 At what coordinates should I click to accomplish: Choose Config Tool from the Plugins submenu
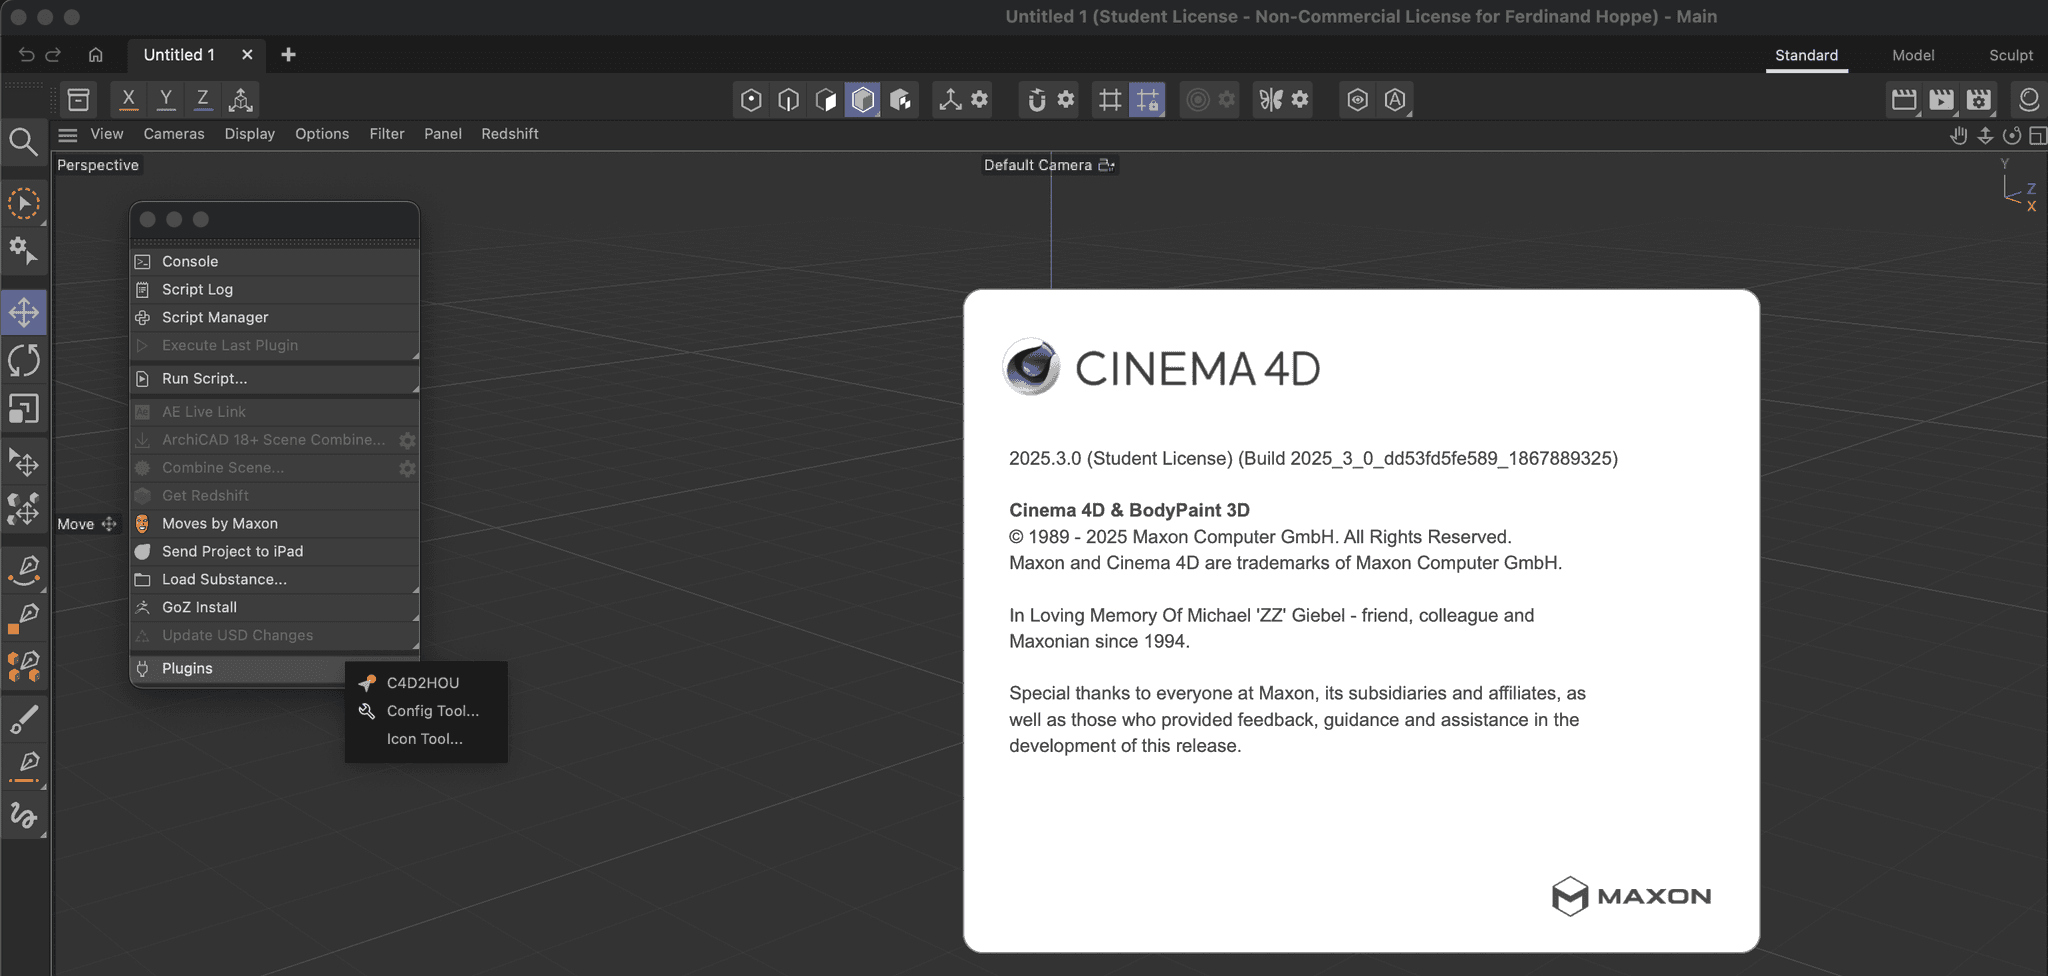pos(432,711)
